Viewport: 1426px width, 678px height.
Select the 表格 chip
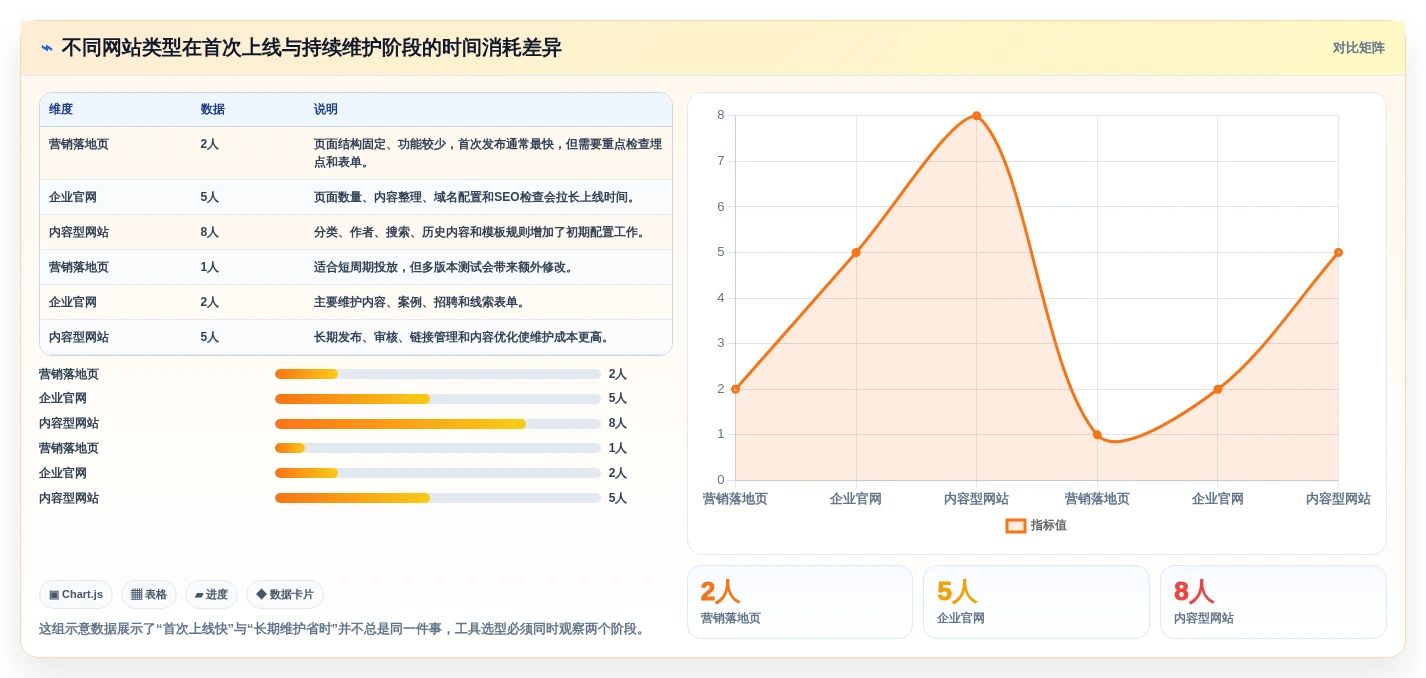click(149, 594)
